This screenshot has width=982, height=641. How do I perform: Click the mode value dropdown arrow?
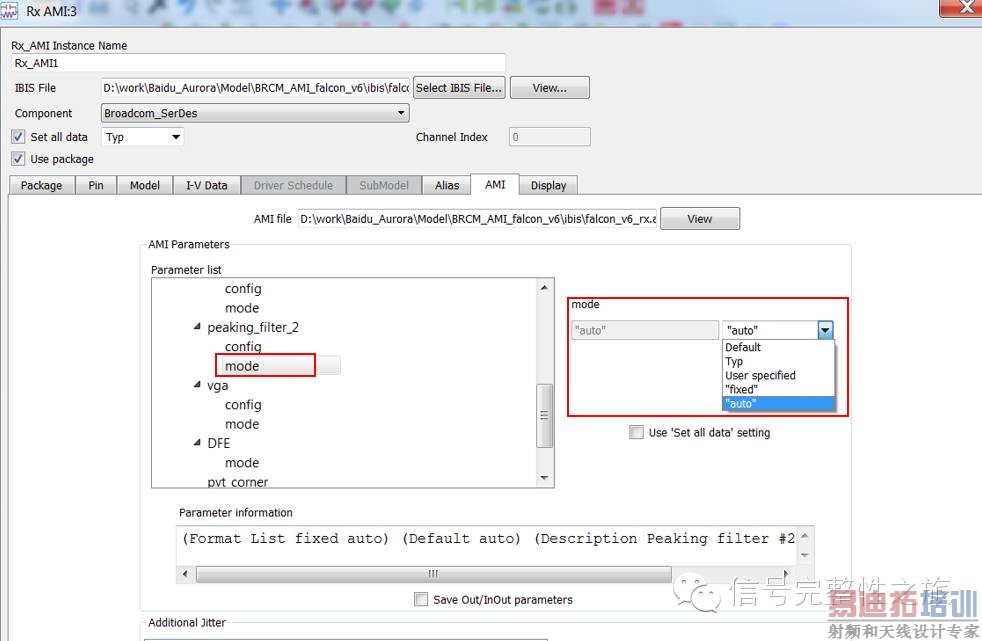[x=825, y=330]
